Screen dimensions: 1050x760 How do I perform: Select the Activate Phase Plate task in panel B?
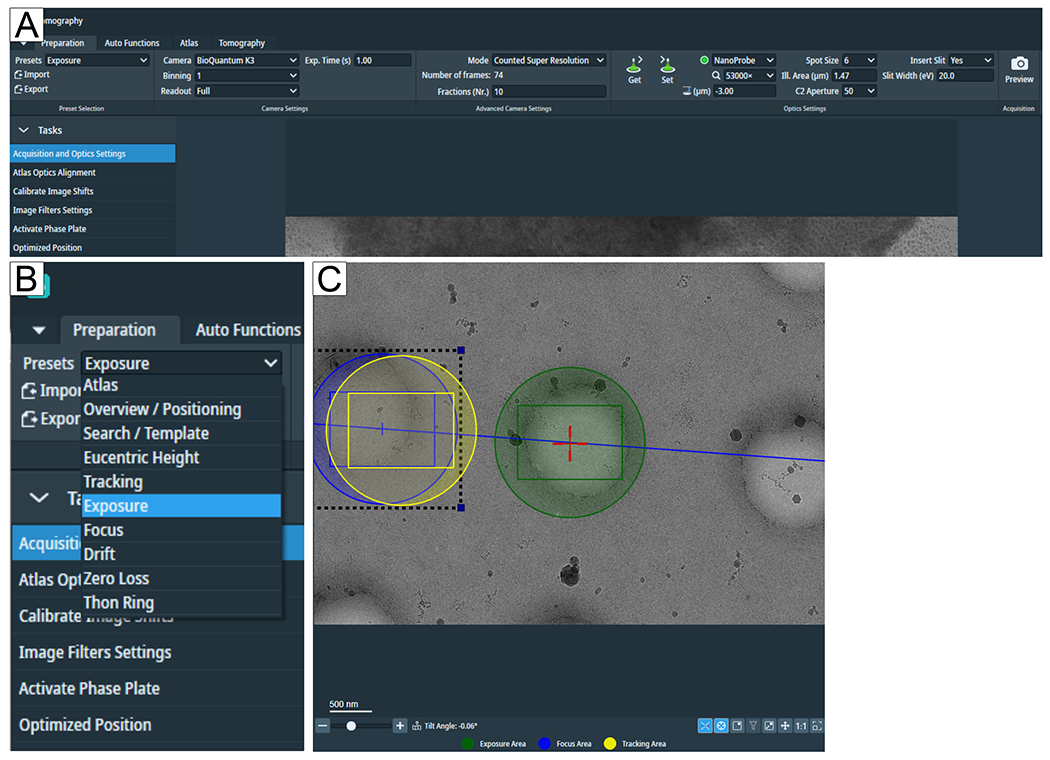[x=89, y=688]
